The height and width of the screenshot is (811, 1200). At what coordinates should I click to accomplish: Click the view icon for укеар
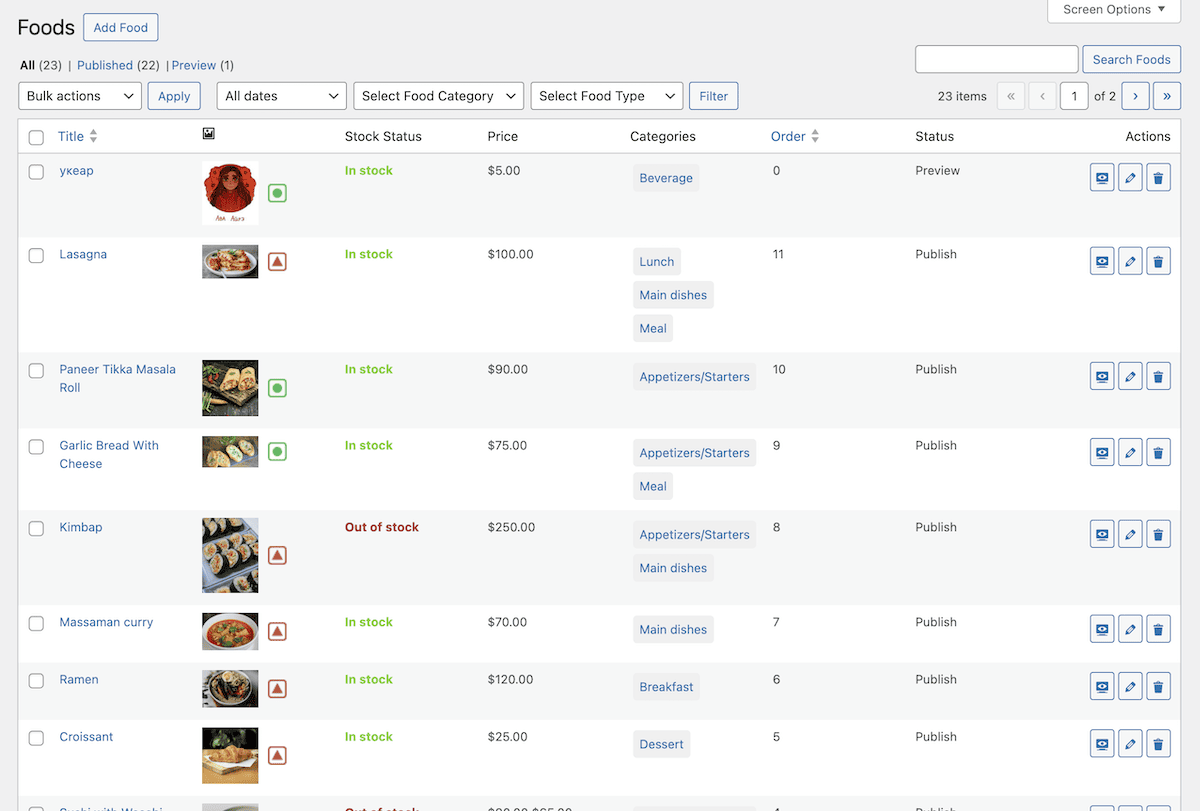tap(1102, 179)
